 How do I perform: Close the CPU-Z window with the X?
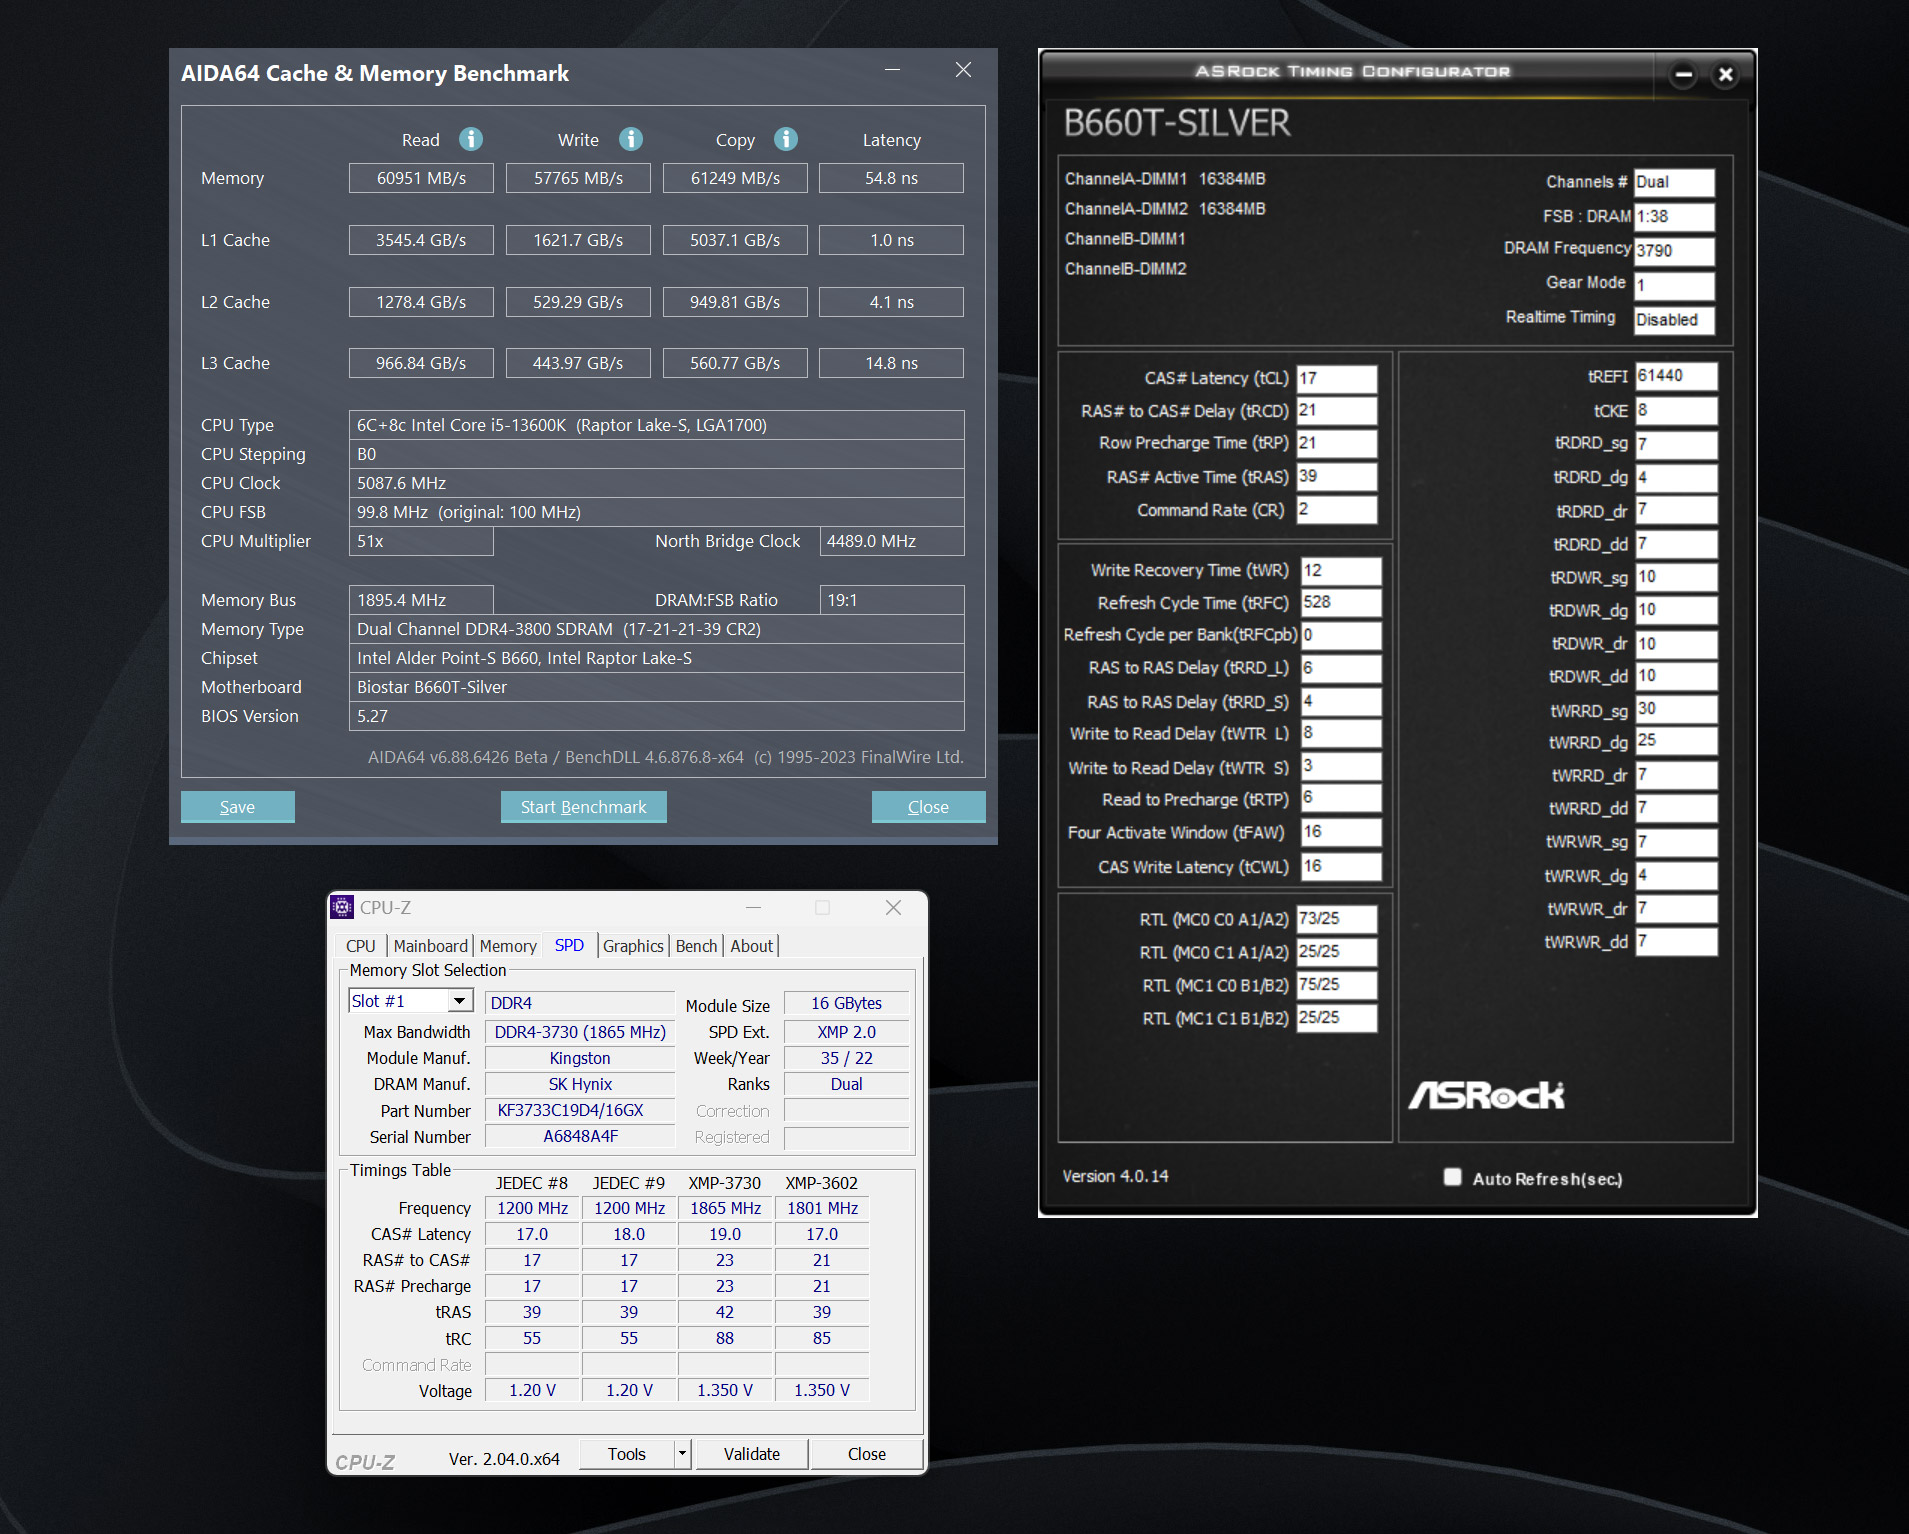coord(893,907)
